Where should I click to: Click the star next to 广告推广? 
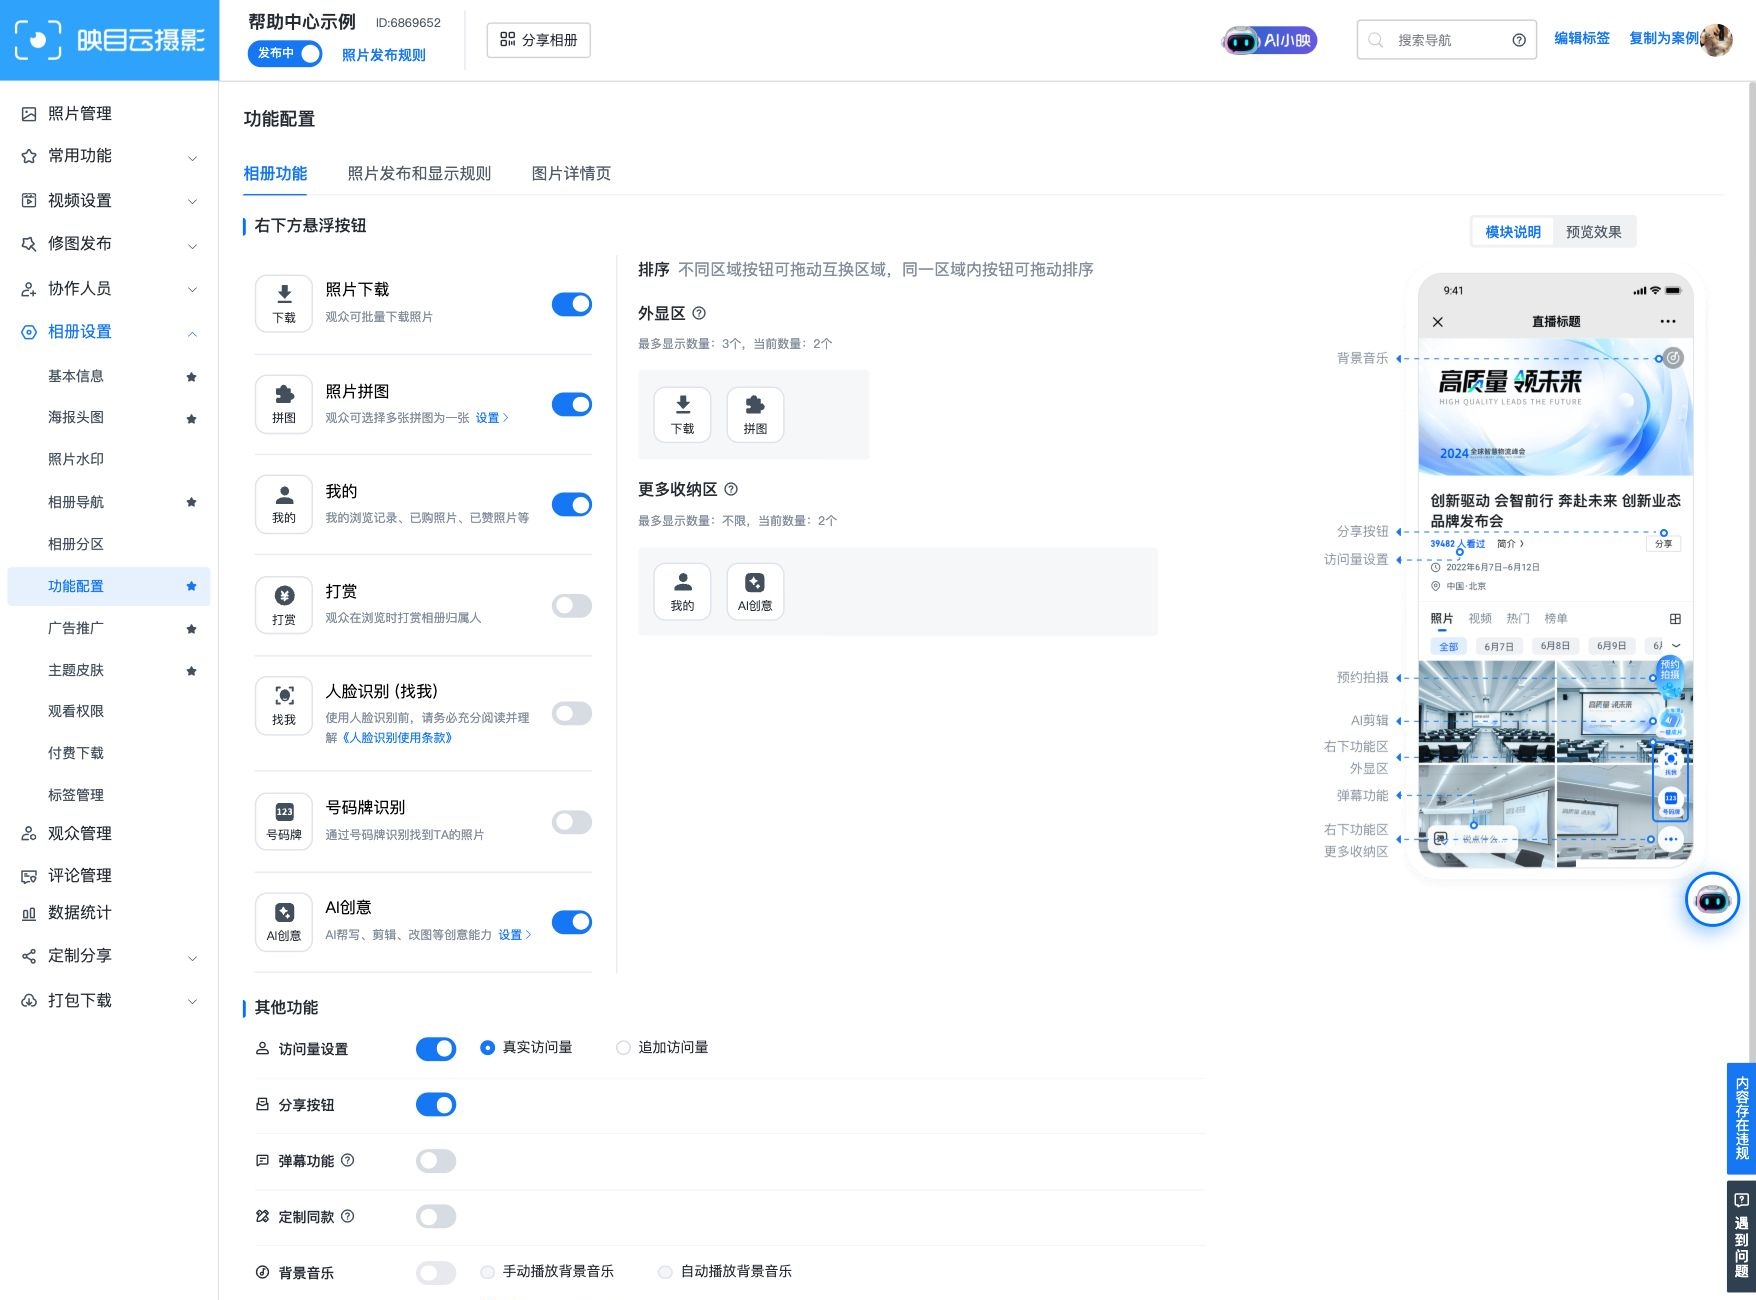pos(191,629)
